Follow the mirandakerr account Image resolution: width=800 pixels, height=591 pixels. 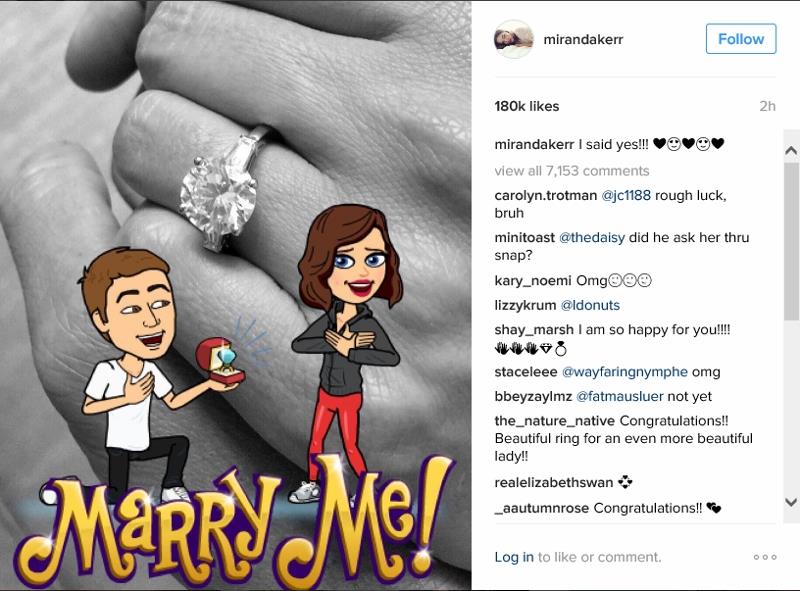[741, 39]
